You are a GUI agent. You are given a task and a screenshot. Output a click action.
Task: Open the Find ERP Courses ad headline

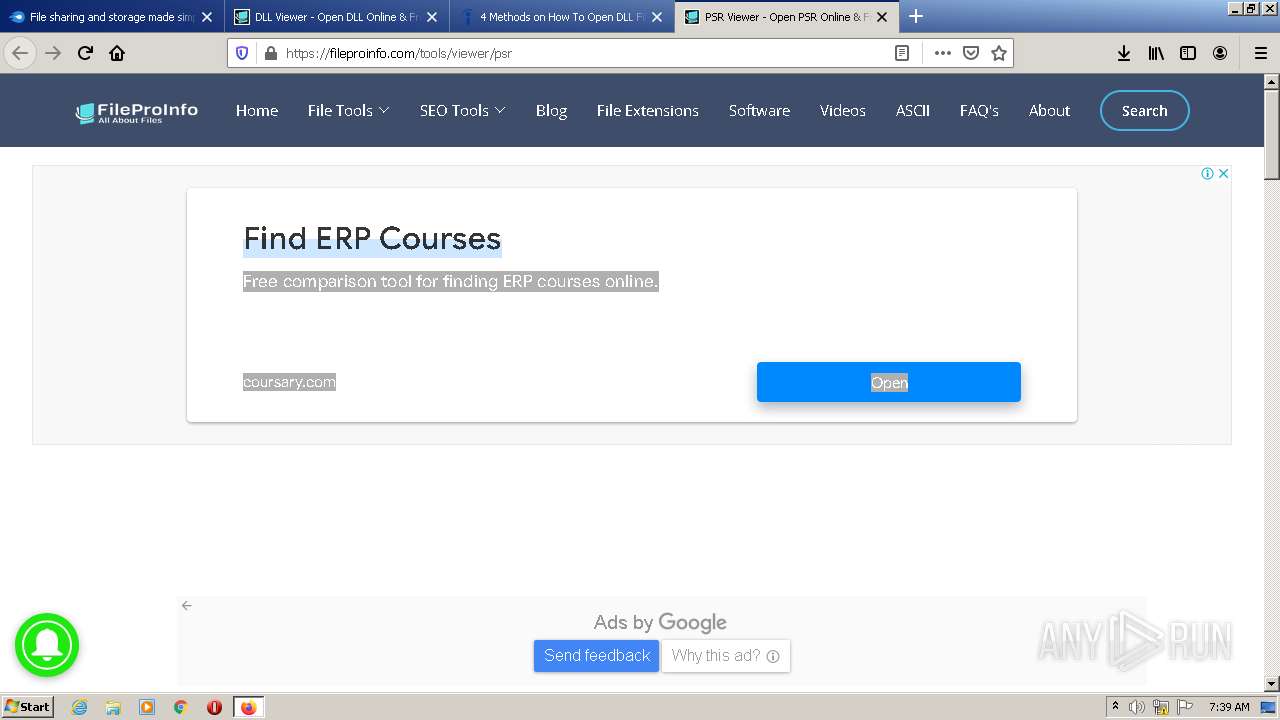point(372,239)
